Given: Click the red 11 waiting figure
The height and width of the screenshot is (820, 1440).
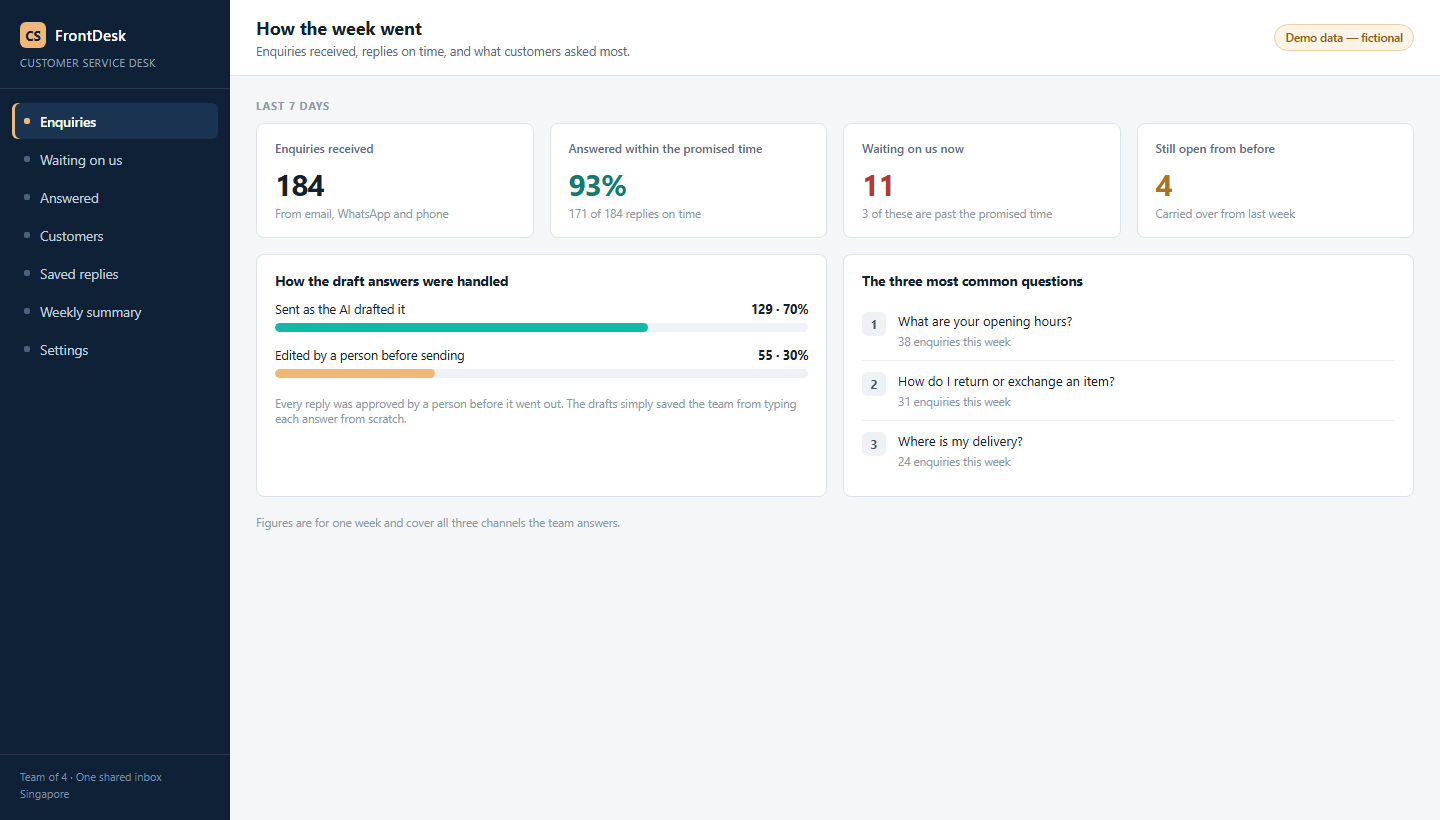Looking at the screenshot, I should click(878, 186).
